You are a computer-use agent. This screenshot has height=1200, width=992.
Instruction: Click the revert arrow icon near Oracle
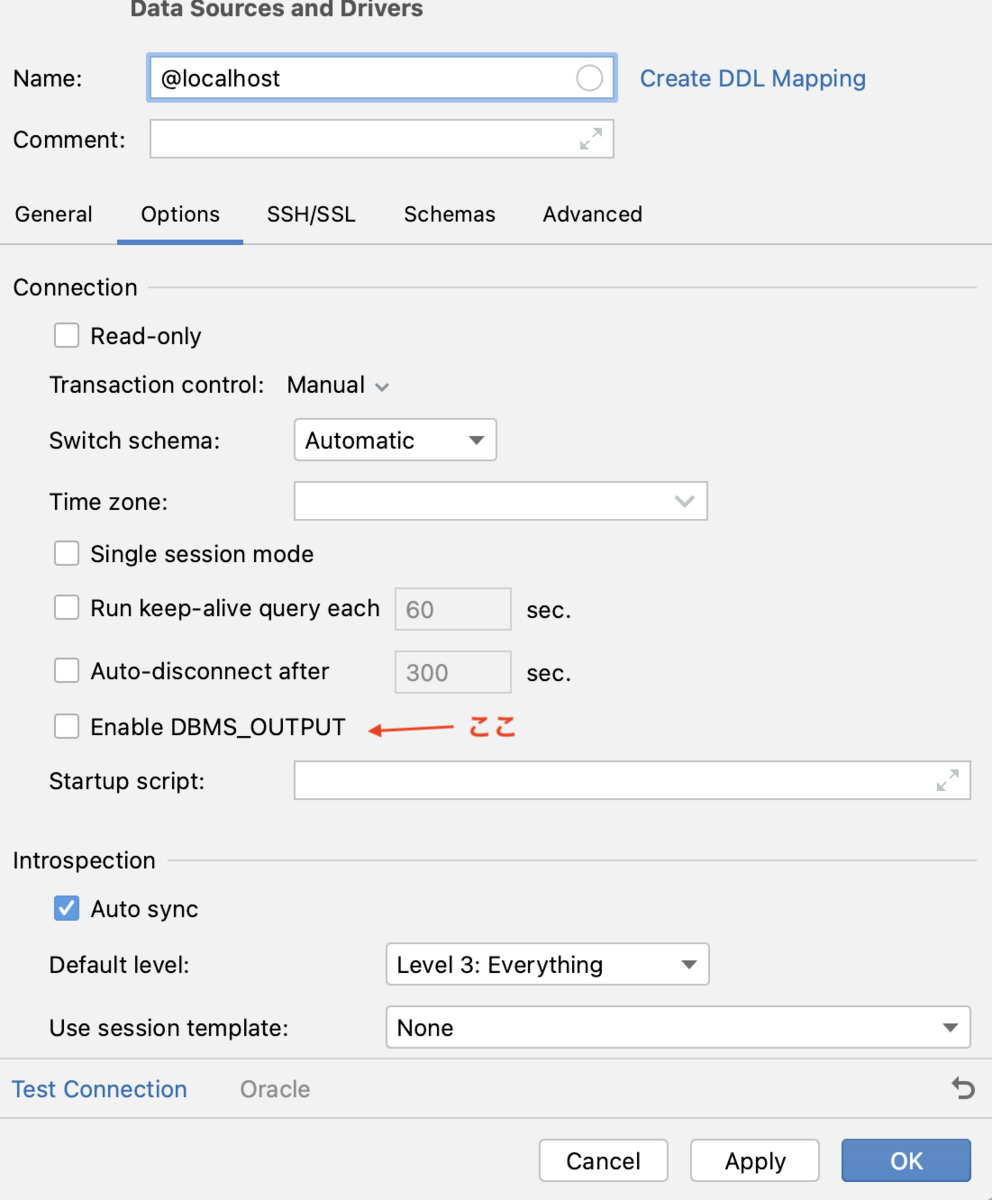click(x=963, y=1089)
